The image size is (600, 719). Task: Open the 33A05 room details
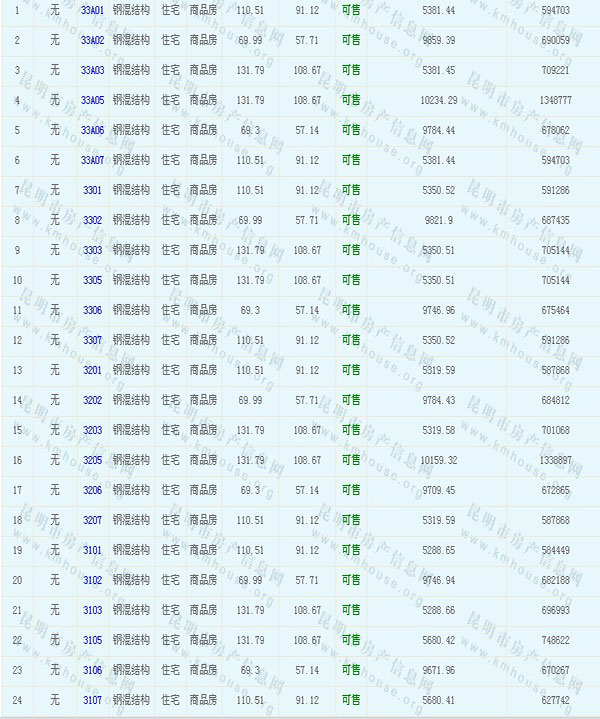[x=92, y=100]
